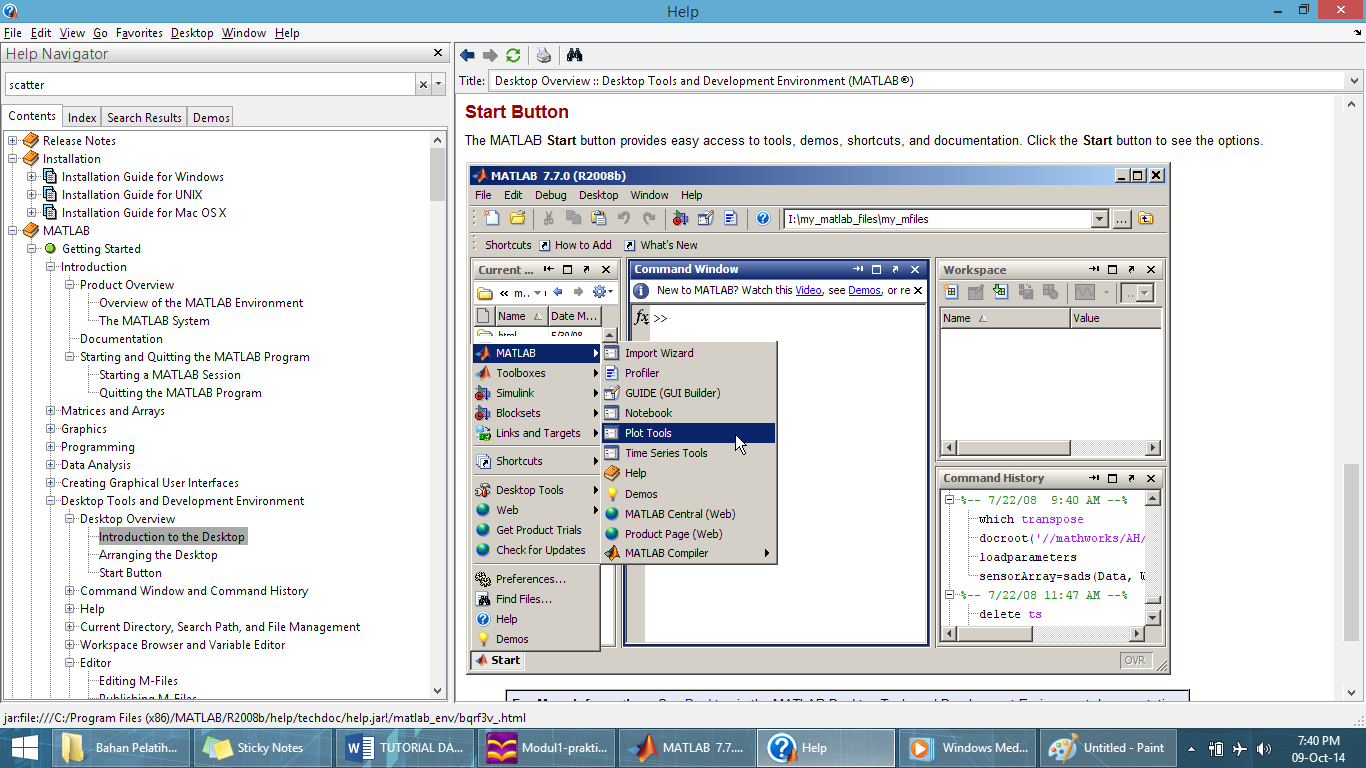Screen dimensions: 1366x768
Task: Click the airplane mode icon in system tray
Action: click(x=1240, y=748)
